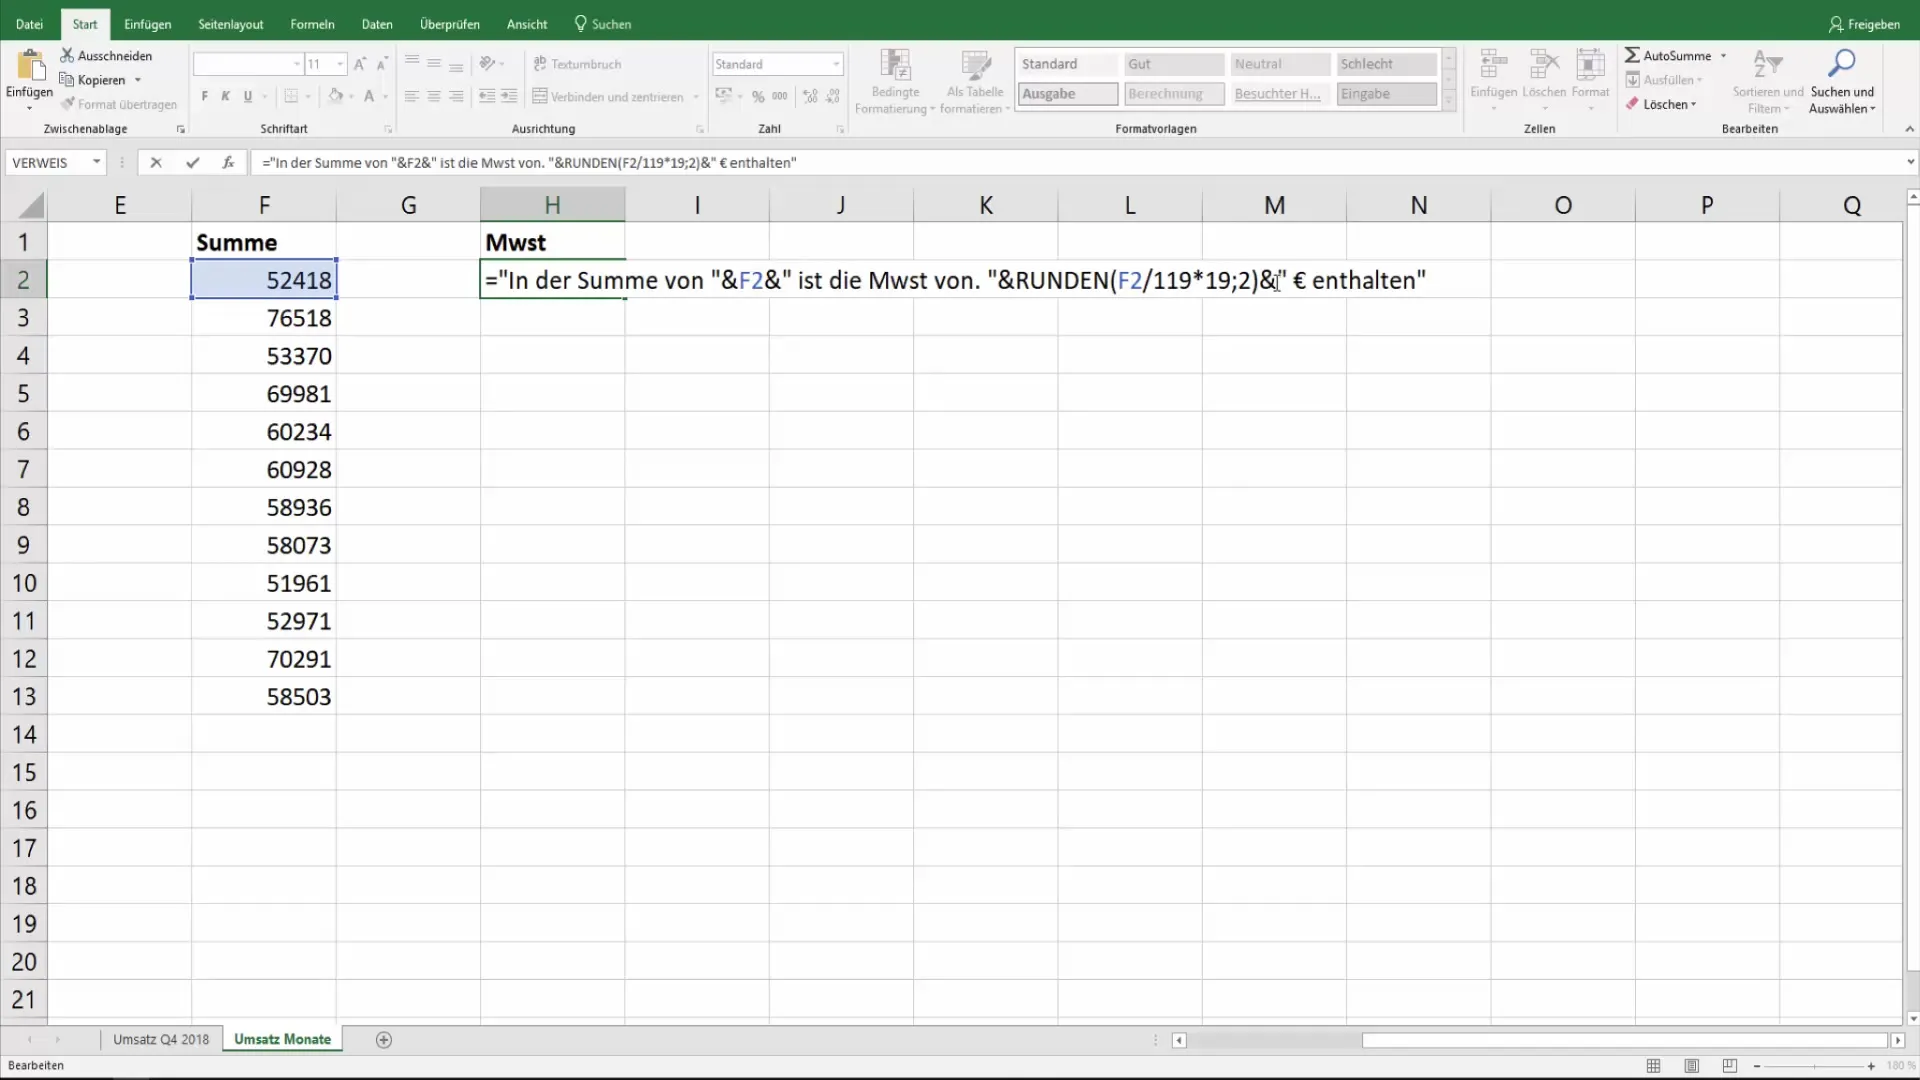Switch to Formeln tab

tap(312, 24)
